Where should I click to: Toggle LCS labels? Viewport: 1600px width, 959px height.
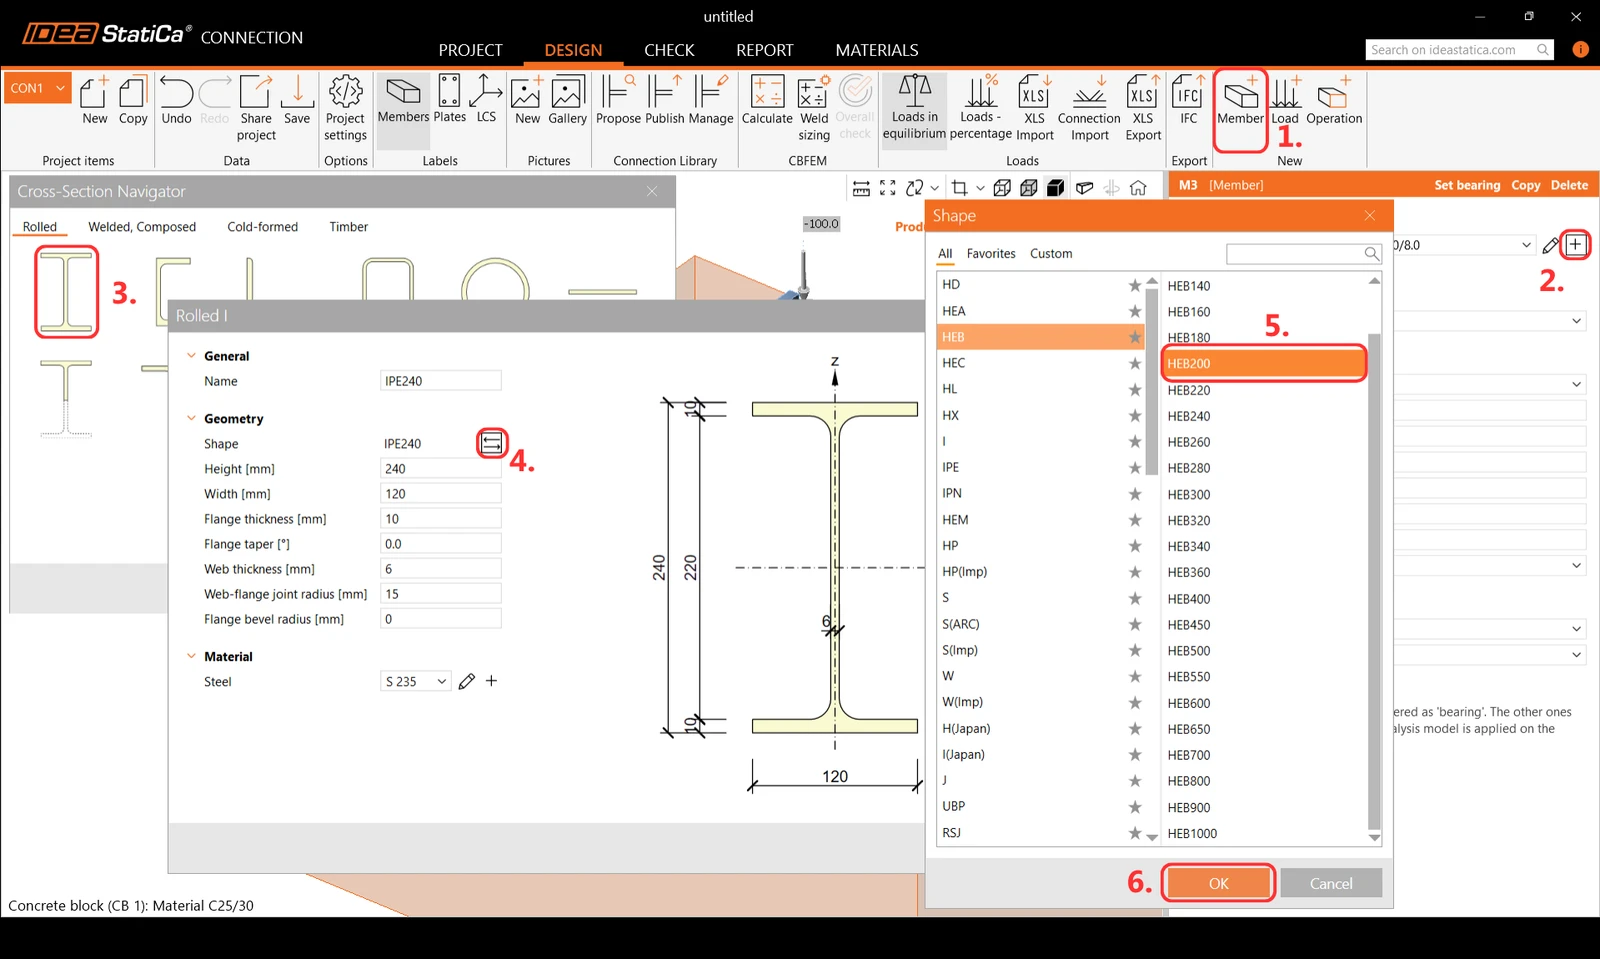[x=486, y=100]
